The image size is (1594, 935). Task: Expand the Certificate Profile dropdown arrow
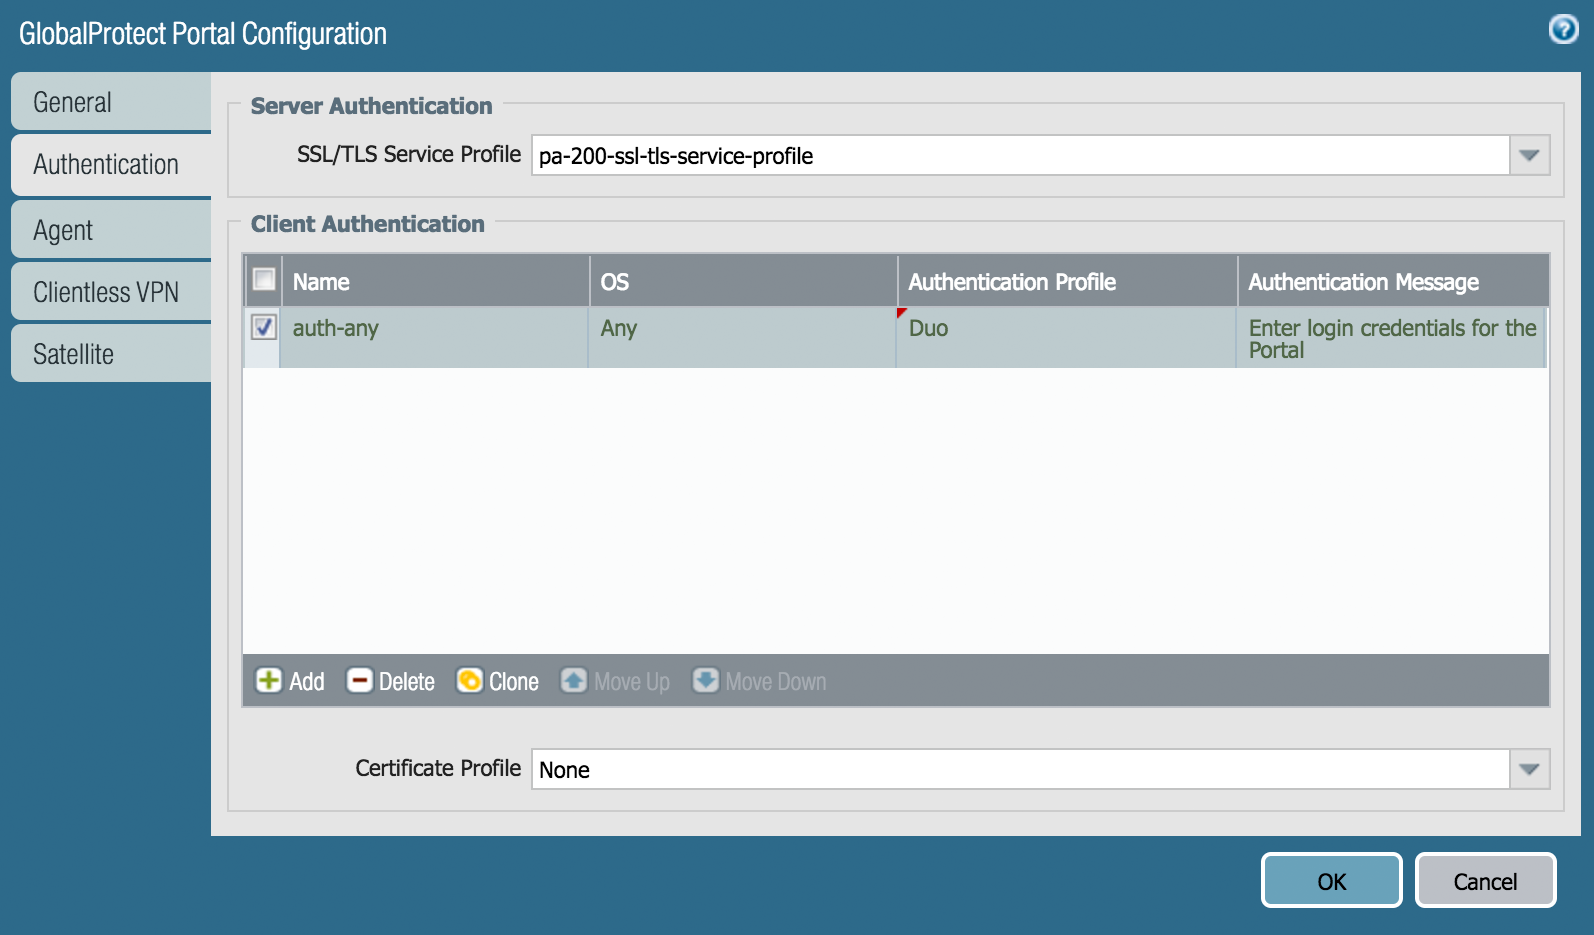pos(1529,769)
